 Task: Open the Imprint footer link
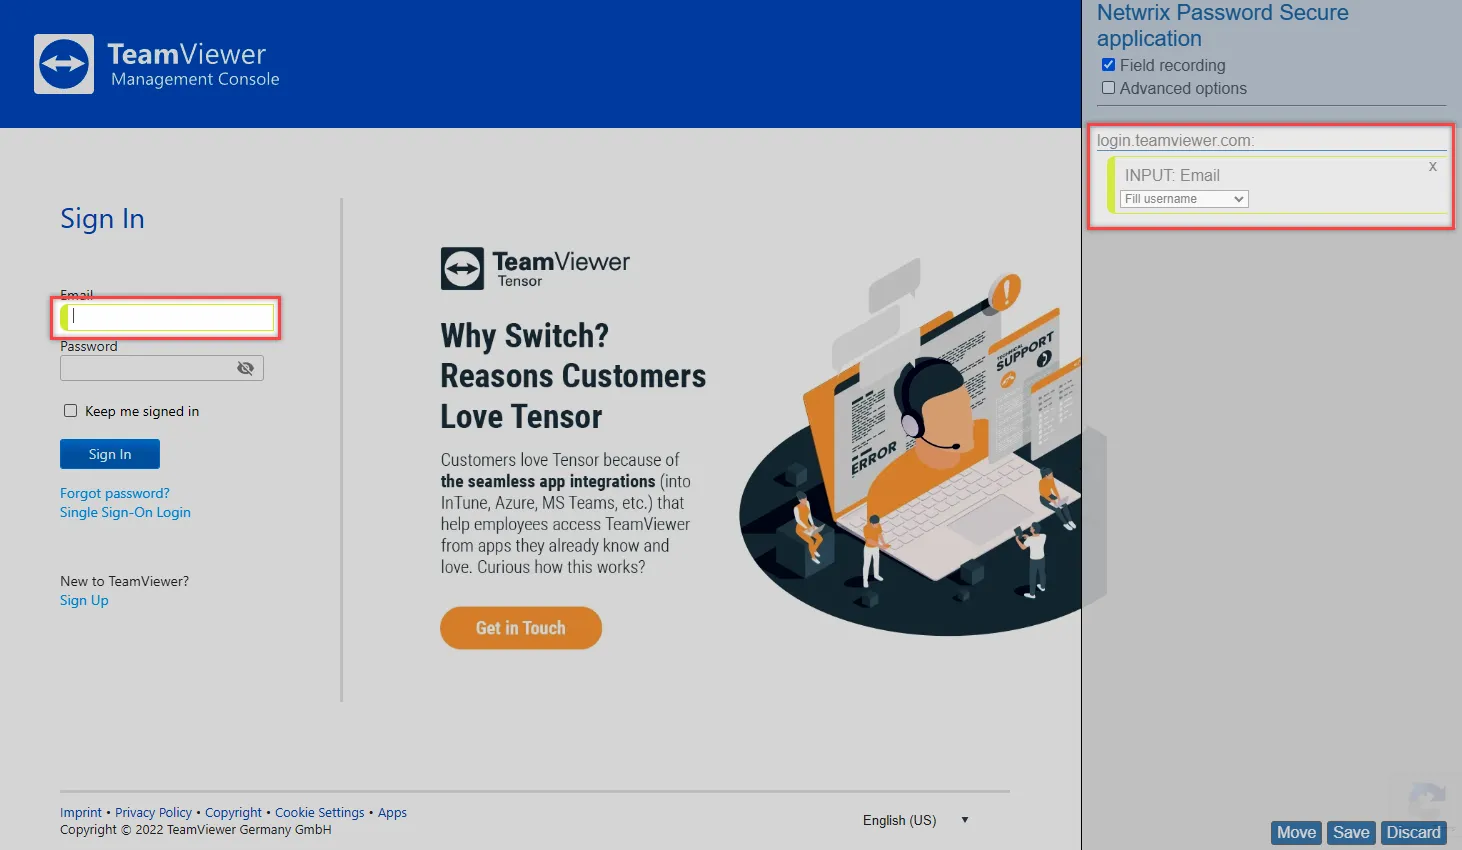pyautogui.click(x=81, y=813)
